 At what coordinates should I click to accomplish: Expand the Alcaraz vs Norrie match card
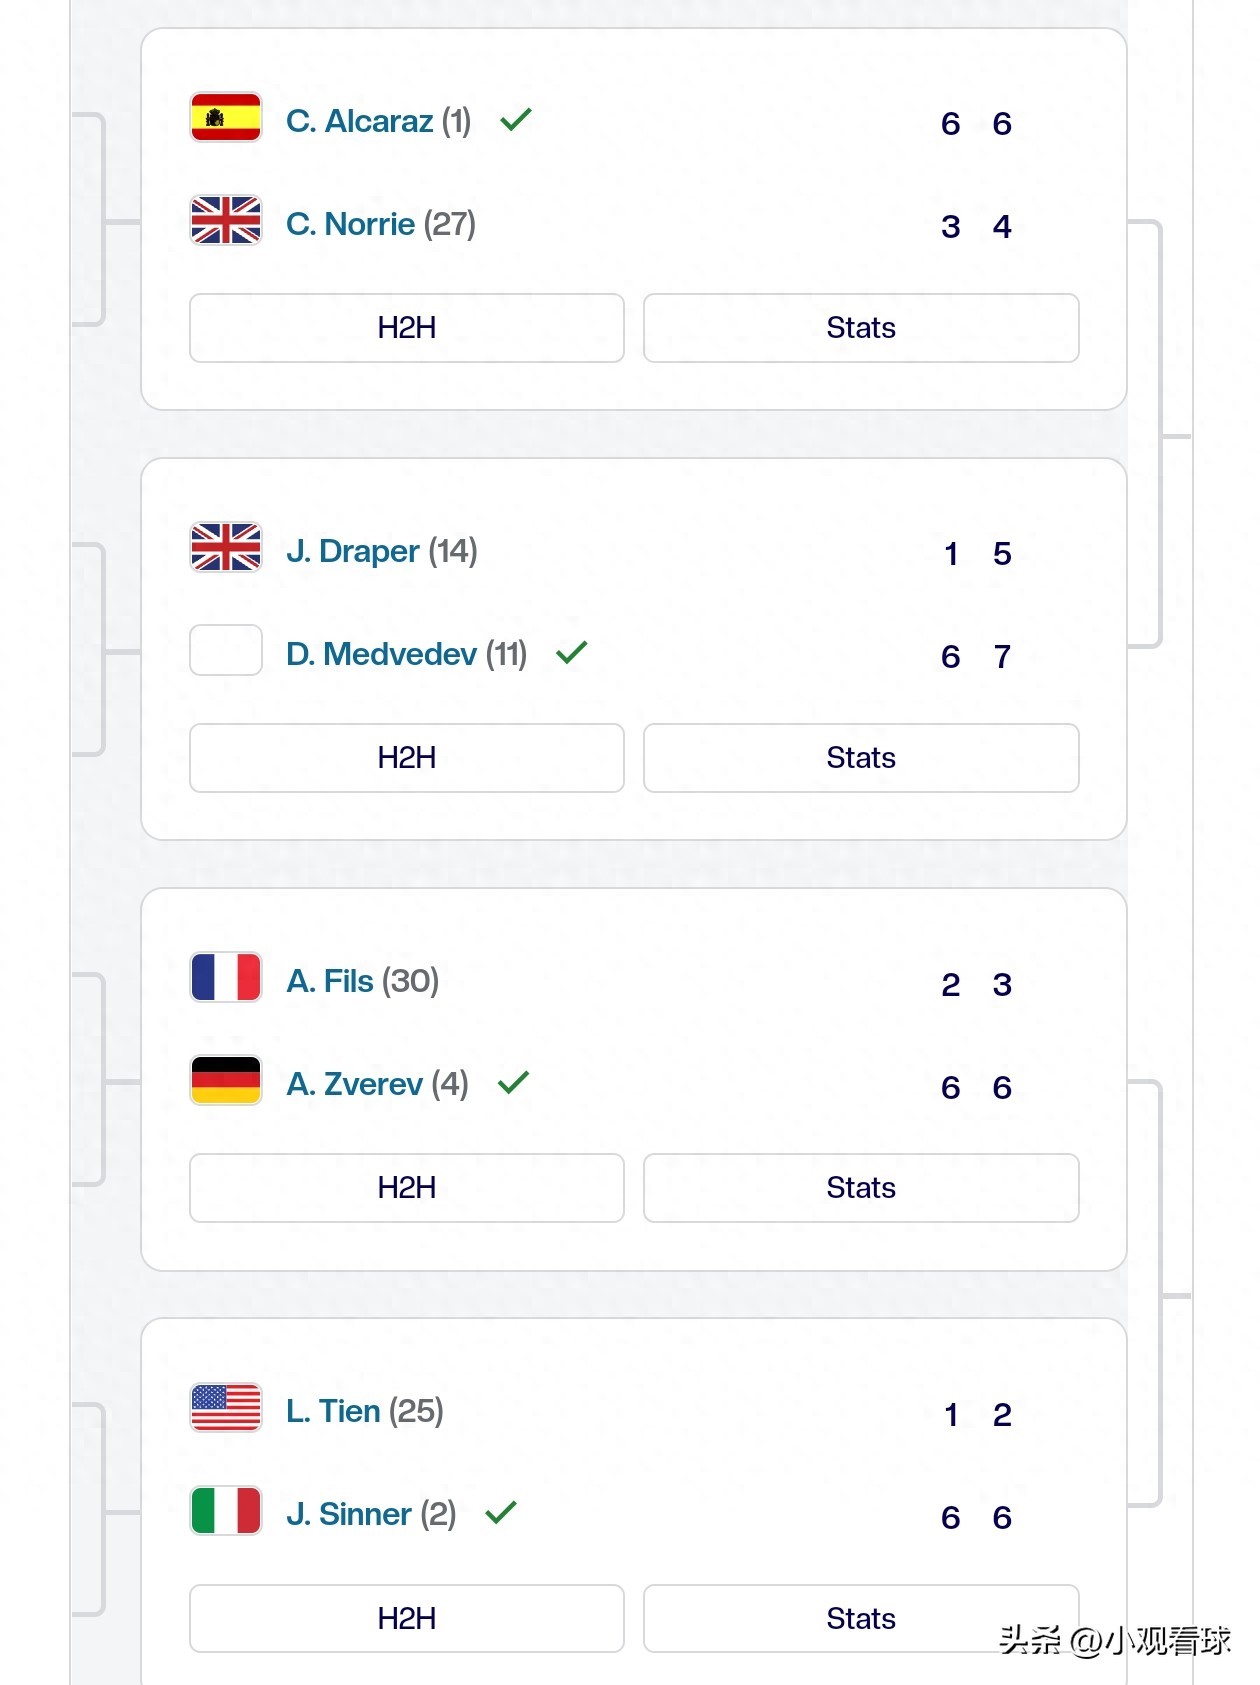[700, 170]
